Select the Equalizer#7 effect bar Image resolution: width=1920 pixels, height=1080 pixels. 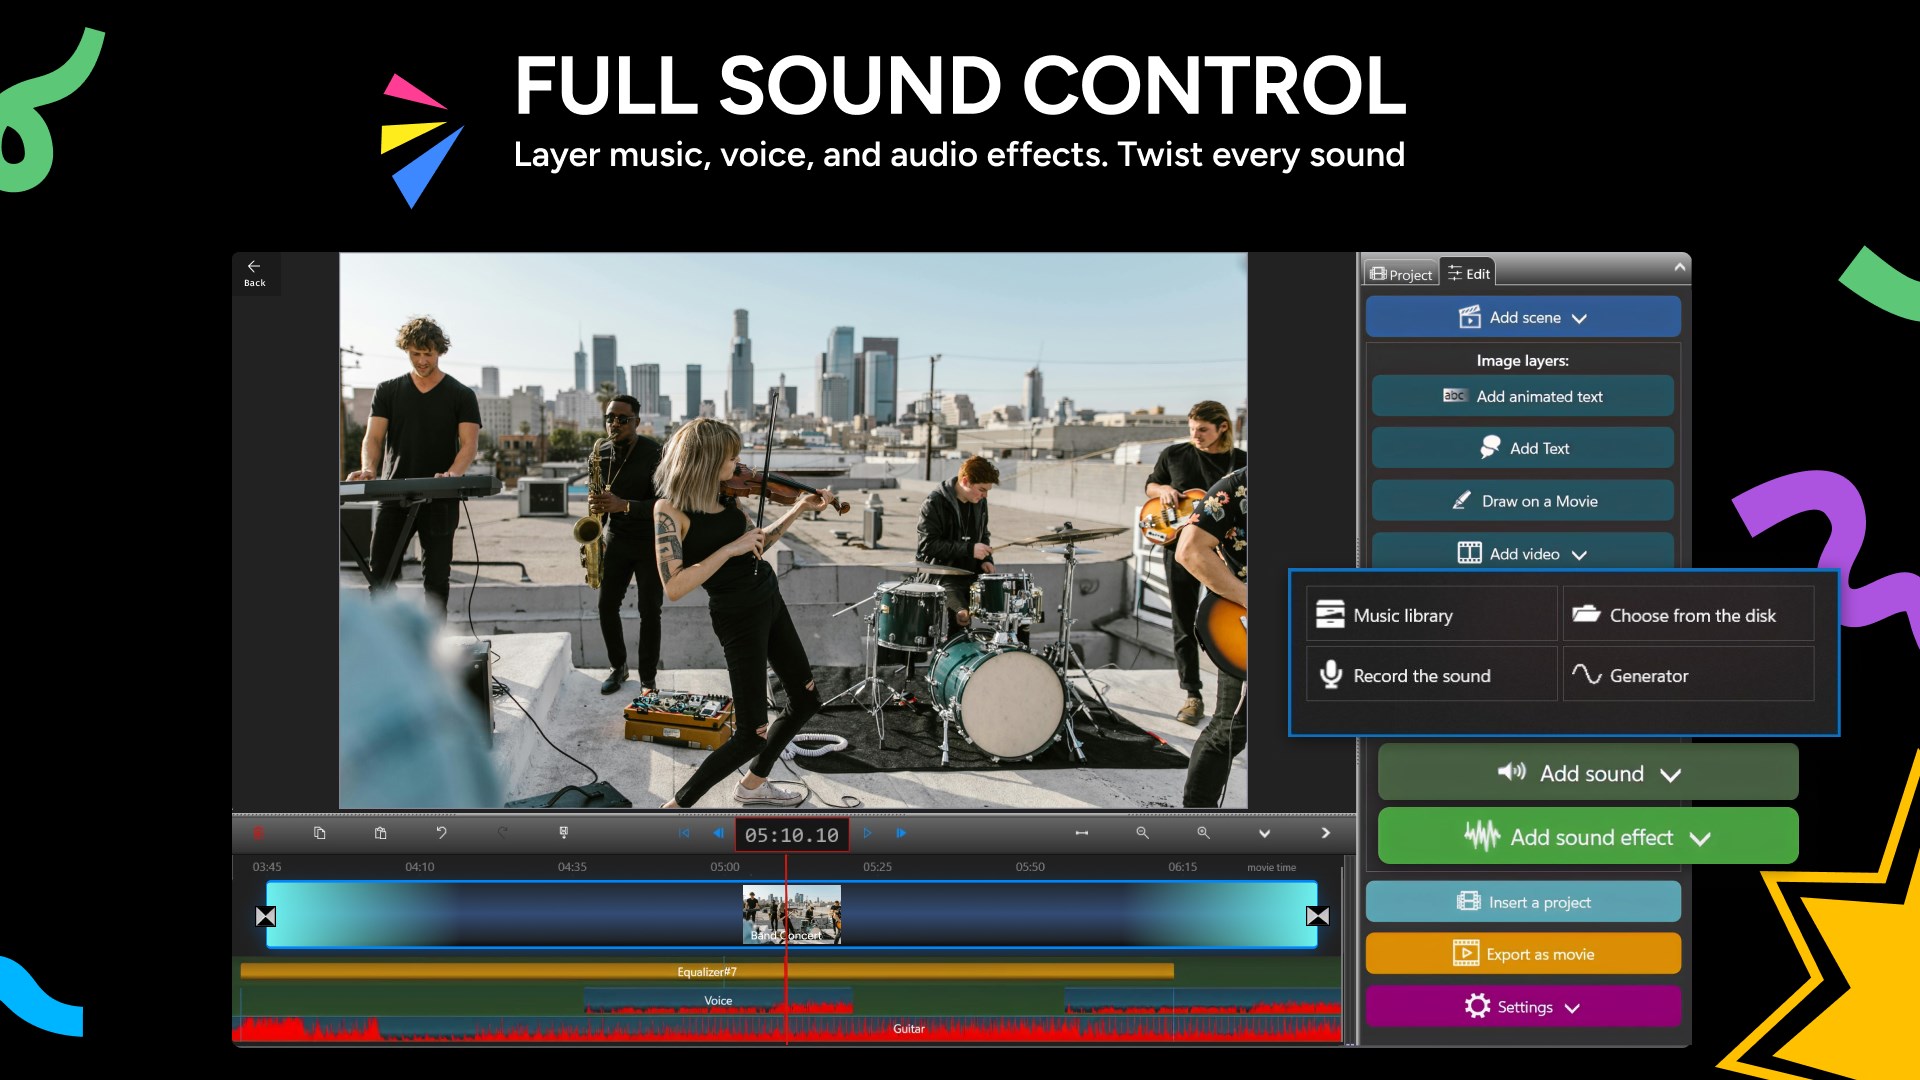click(707, 971)
